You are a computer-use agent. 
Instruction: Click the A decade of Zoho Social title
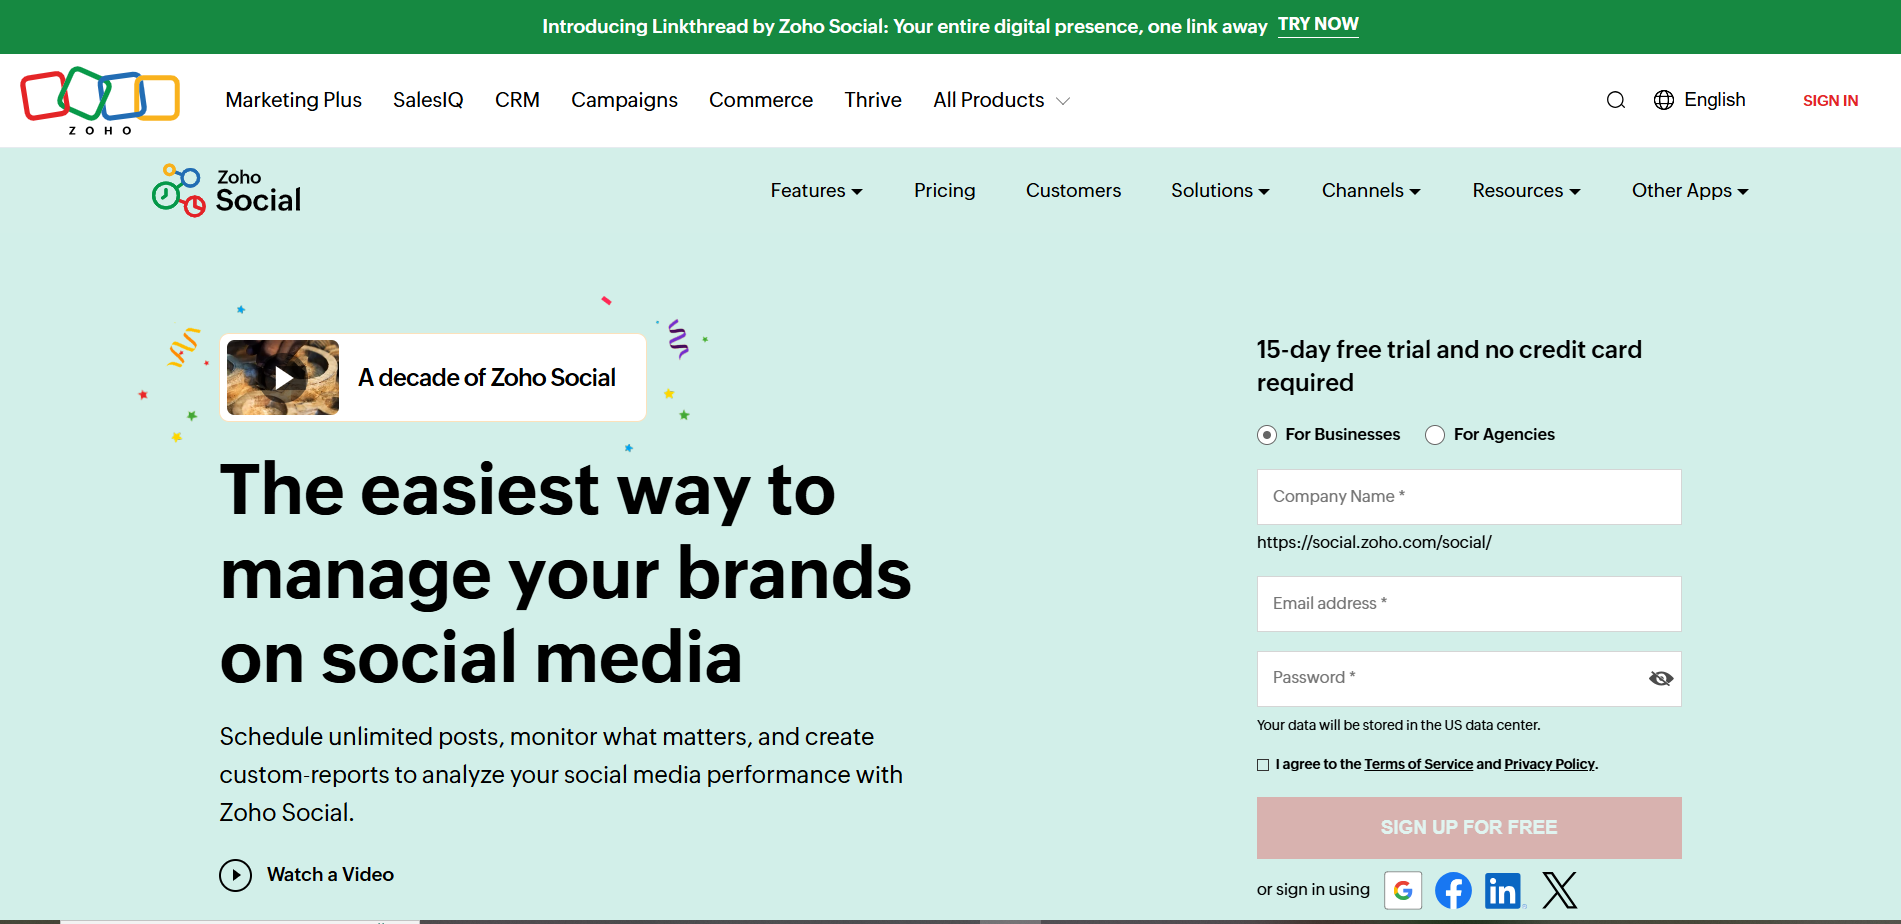pyautogui.click(x=487, y=377)
